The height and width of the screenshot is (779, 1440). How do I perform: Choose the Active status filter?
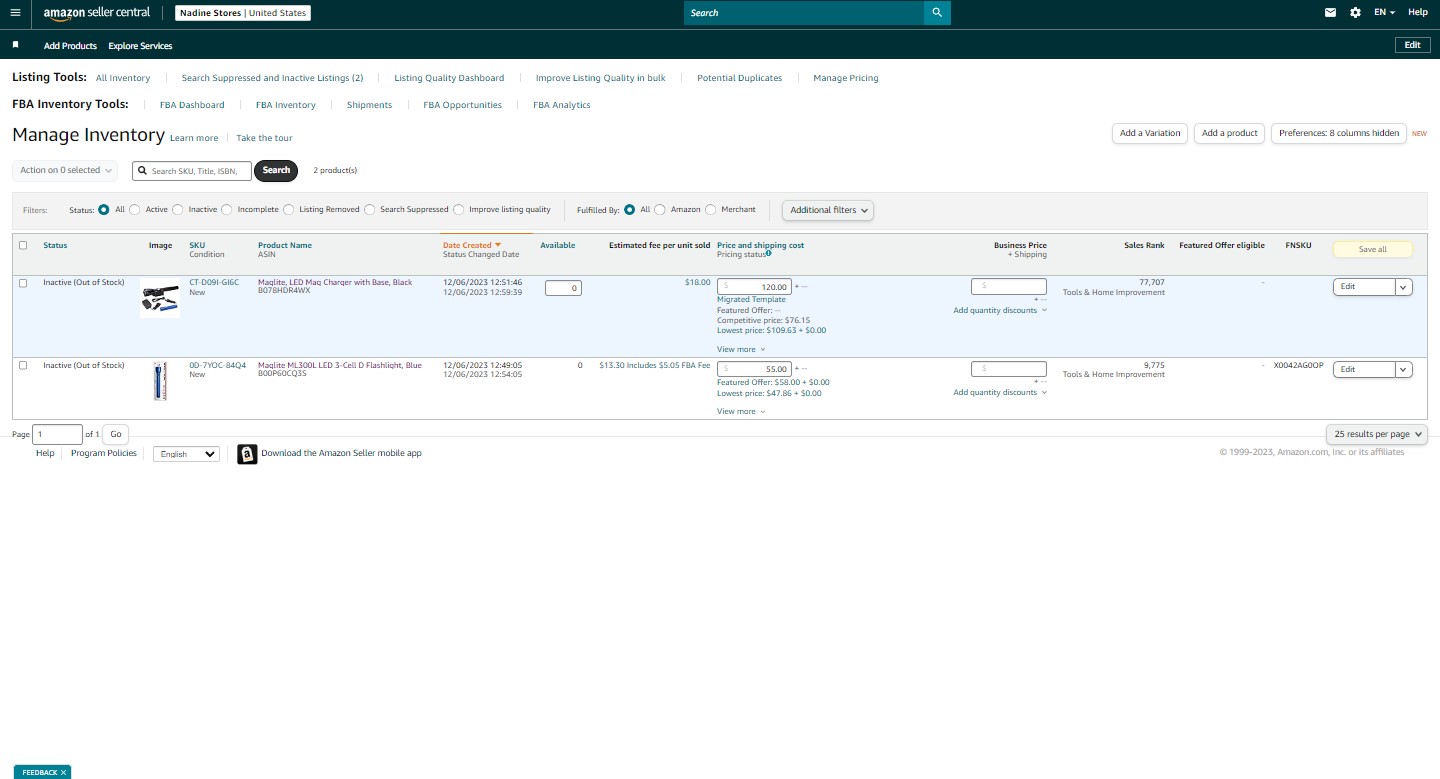(135, 210)
